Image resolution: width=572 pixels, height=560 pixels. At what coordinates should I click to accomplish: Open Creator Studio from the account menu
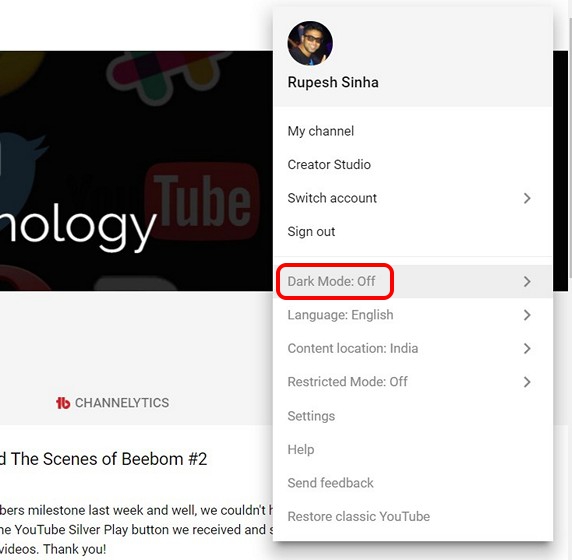pyautogui.click(x=413, y=165)
